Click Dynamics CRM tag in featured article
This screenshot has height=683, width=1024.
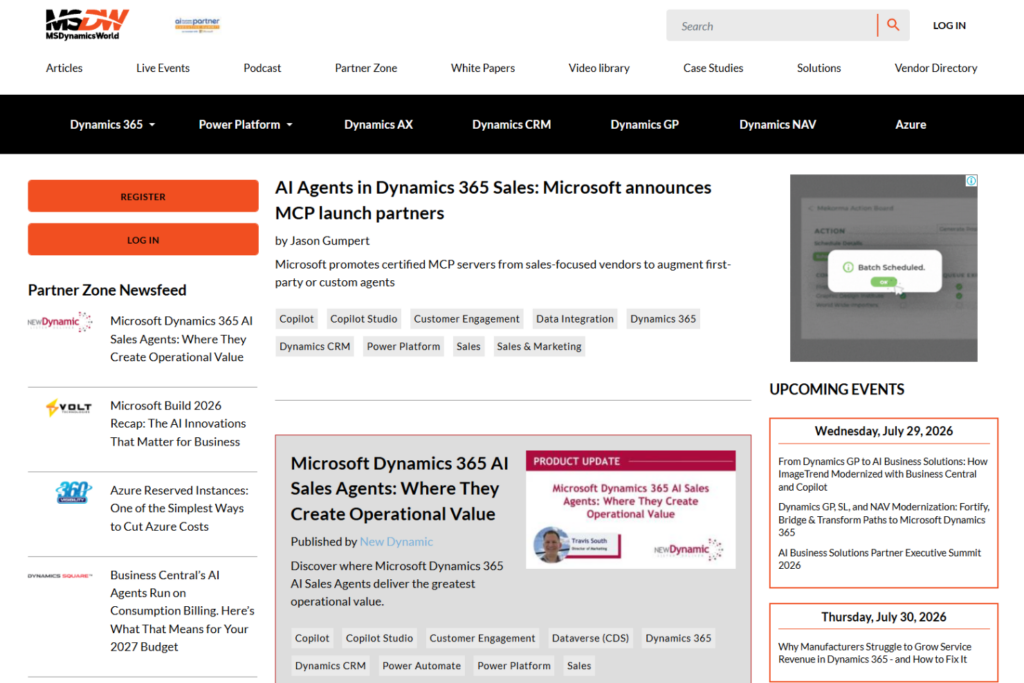(330, 665)
